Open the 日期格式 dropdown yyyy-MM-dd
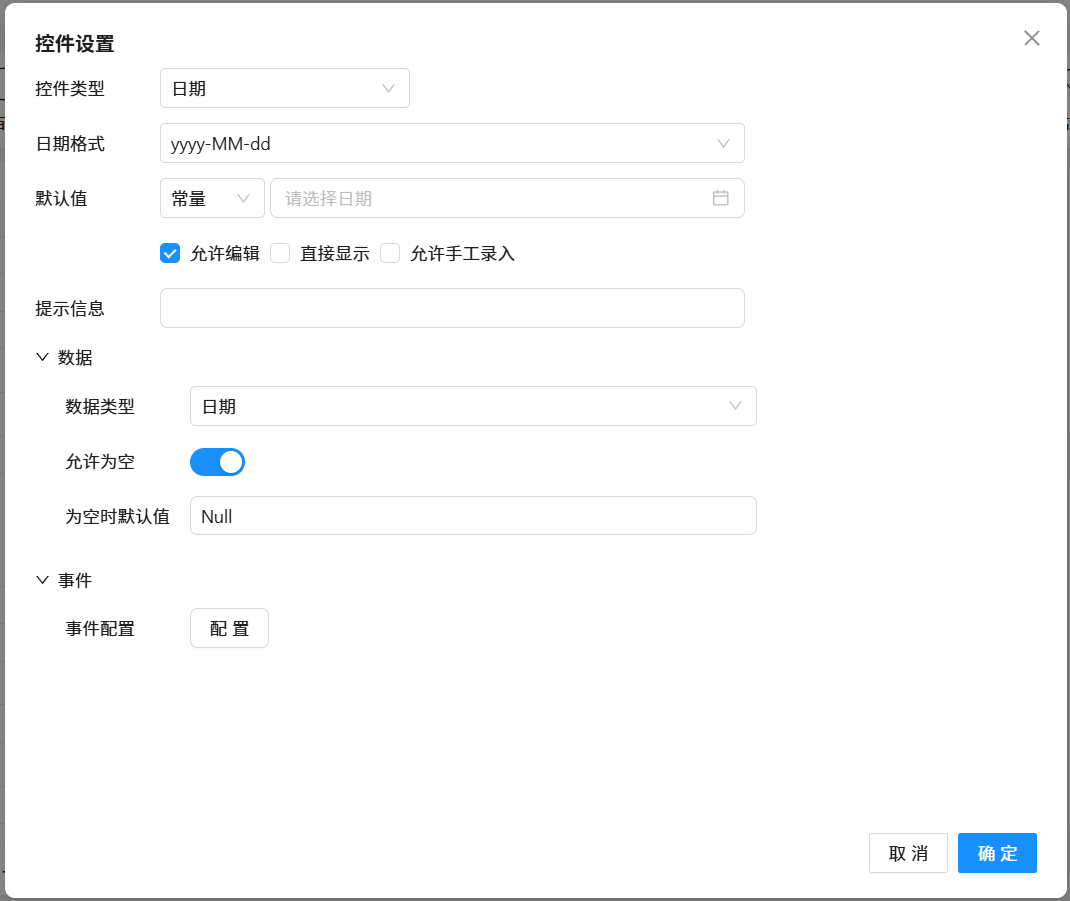This screenshot has height=901, width=1070. tap(452, 143)
